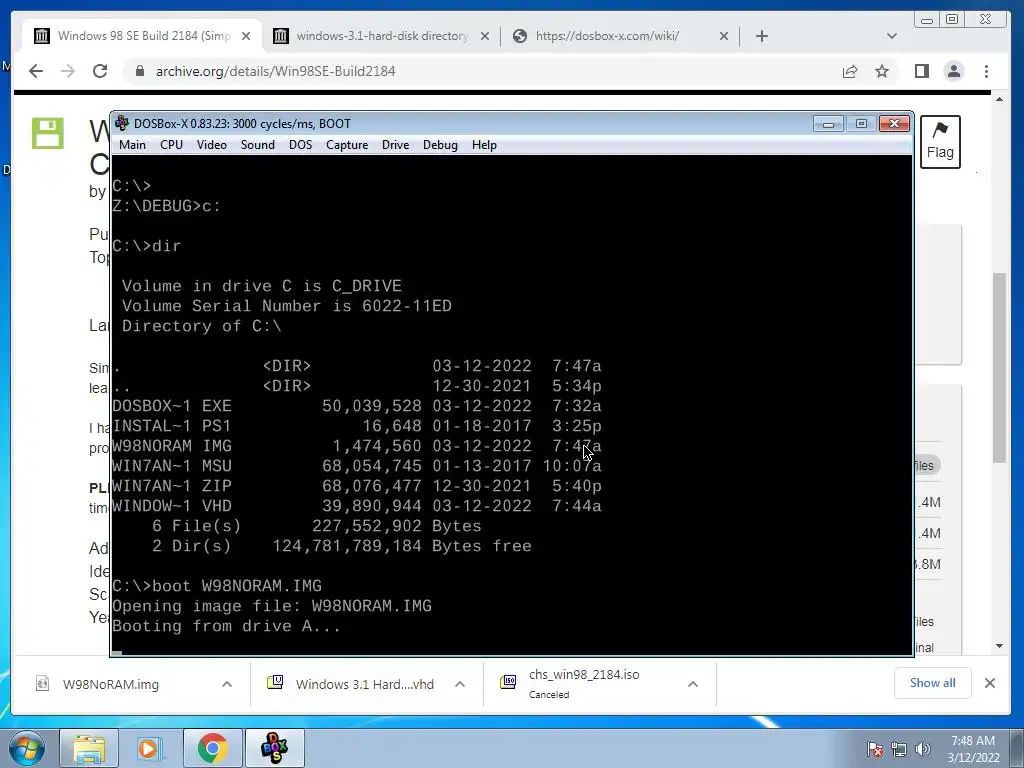Image resolution: width=1024 pixels, height=768 pixels.
Task: Toggle Chrome side panel icon
Action: 921,71
